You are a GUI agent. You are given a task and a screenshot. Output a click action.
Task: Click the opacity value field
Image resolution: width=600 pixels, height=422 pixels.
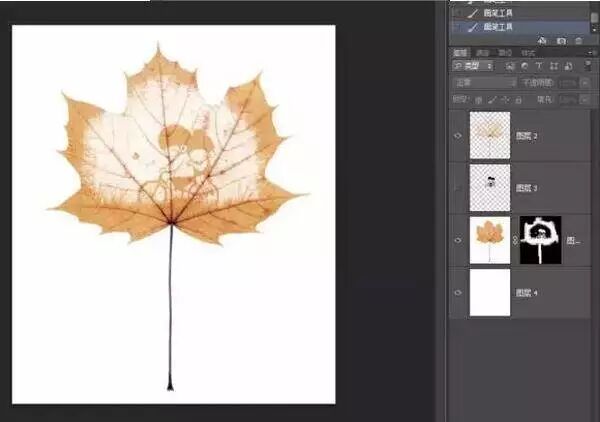coord(570,83)
